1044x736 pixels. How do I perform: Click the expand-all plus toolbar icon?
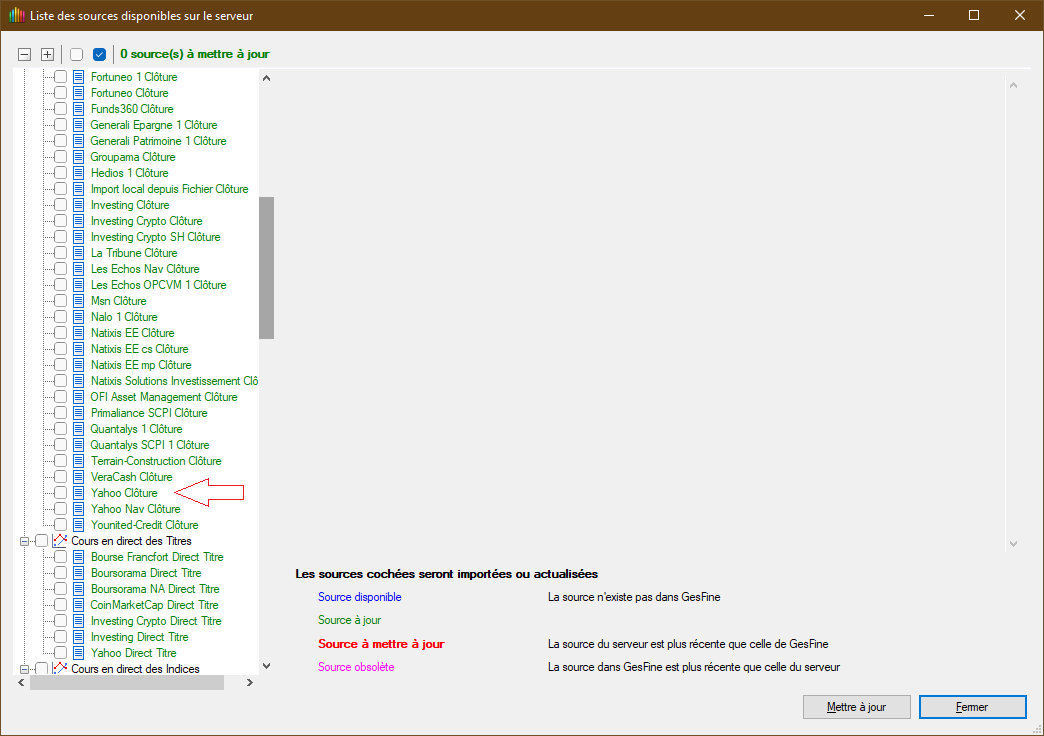[x=47, y=54]
